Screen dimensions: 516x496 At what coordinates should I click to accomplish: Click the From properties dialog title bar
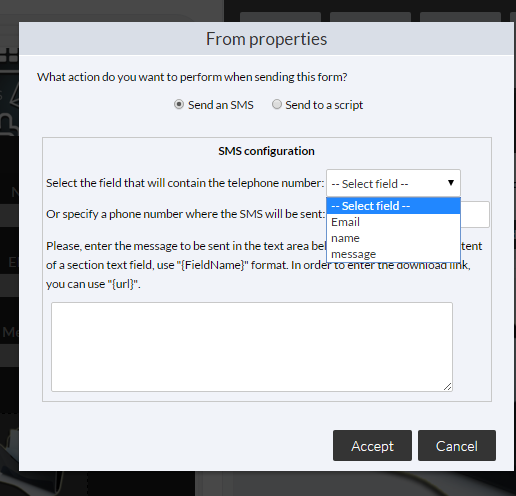(266, 39)
